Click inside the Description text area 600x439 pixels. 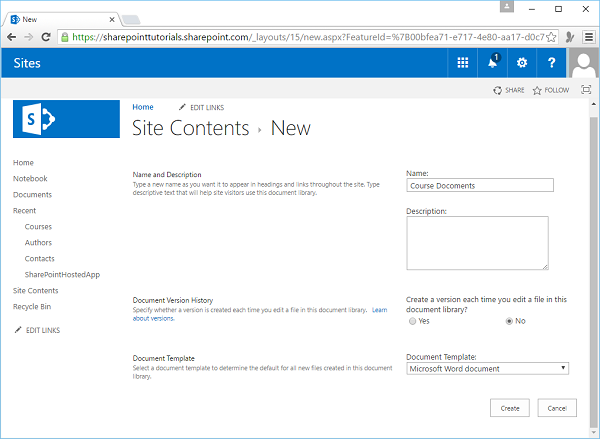click(477, 243)
